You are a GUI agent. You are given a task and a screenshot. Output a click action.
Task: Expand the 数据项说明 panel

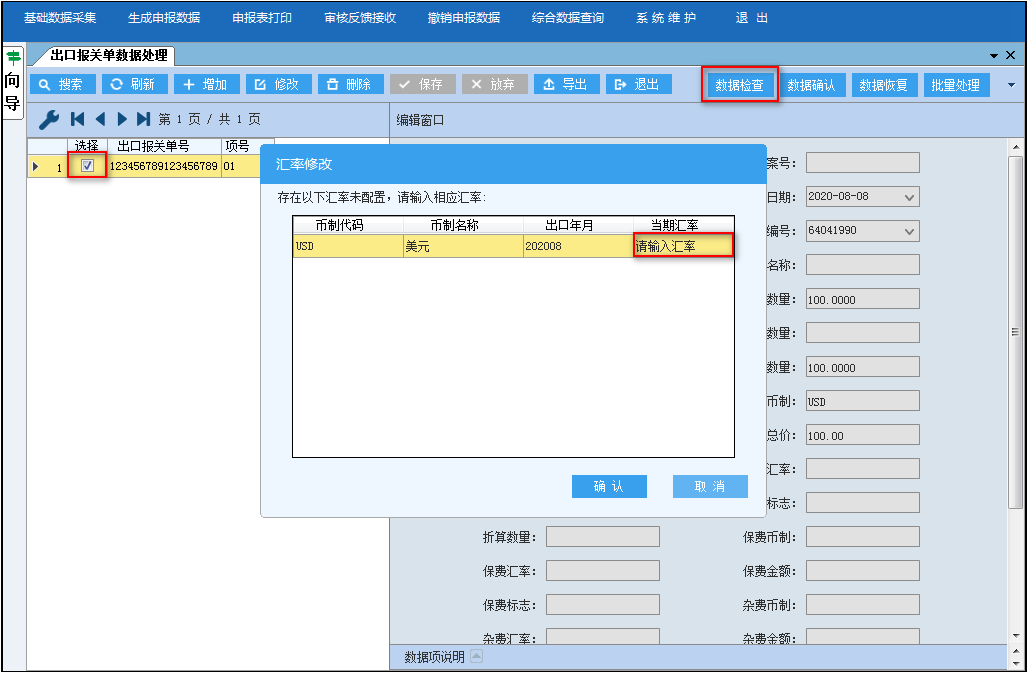(x=476, y=657)
